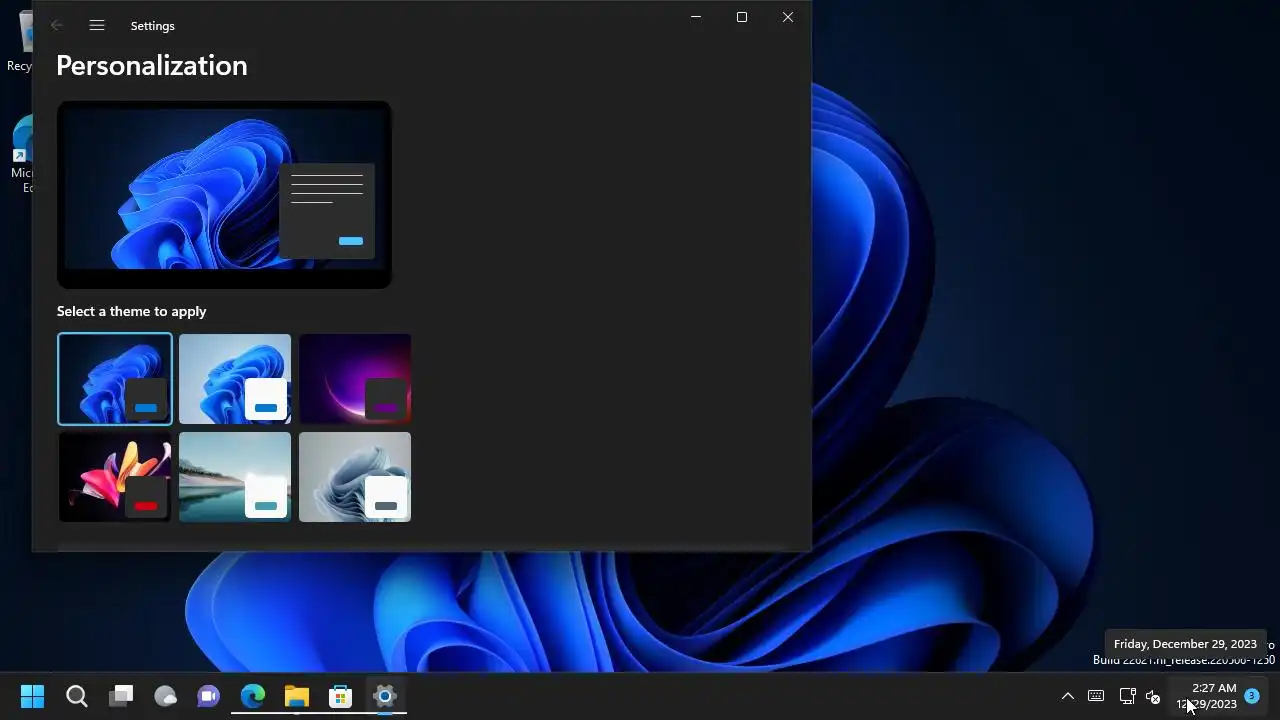Open Microsoft Store from taskbar

click(341, 696)
